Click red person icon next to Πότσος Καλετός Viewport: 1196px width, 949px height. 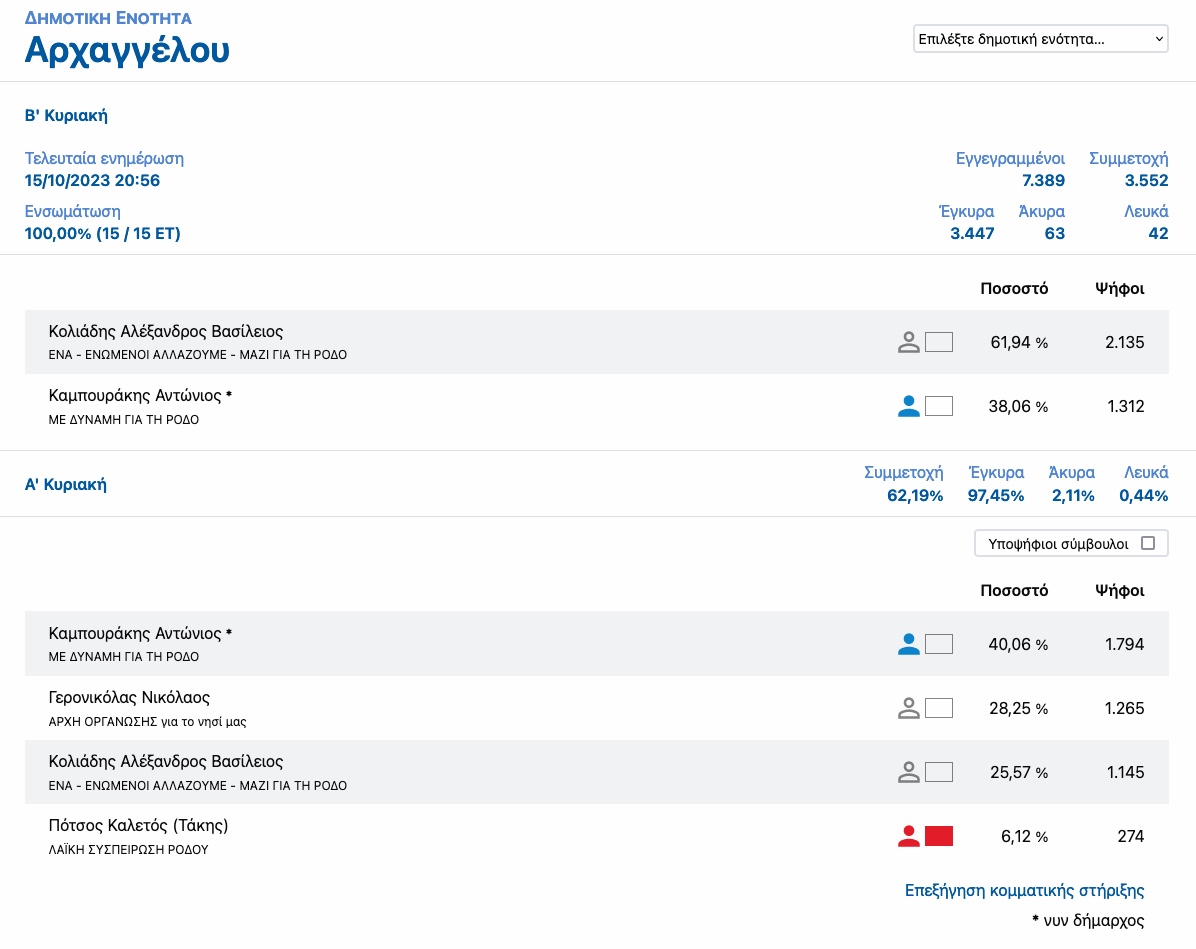pos(908,837)
